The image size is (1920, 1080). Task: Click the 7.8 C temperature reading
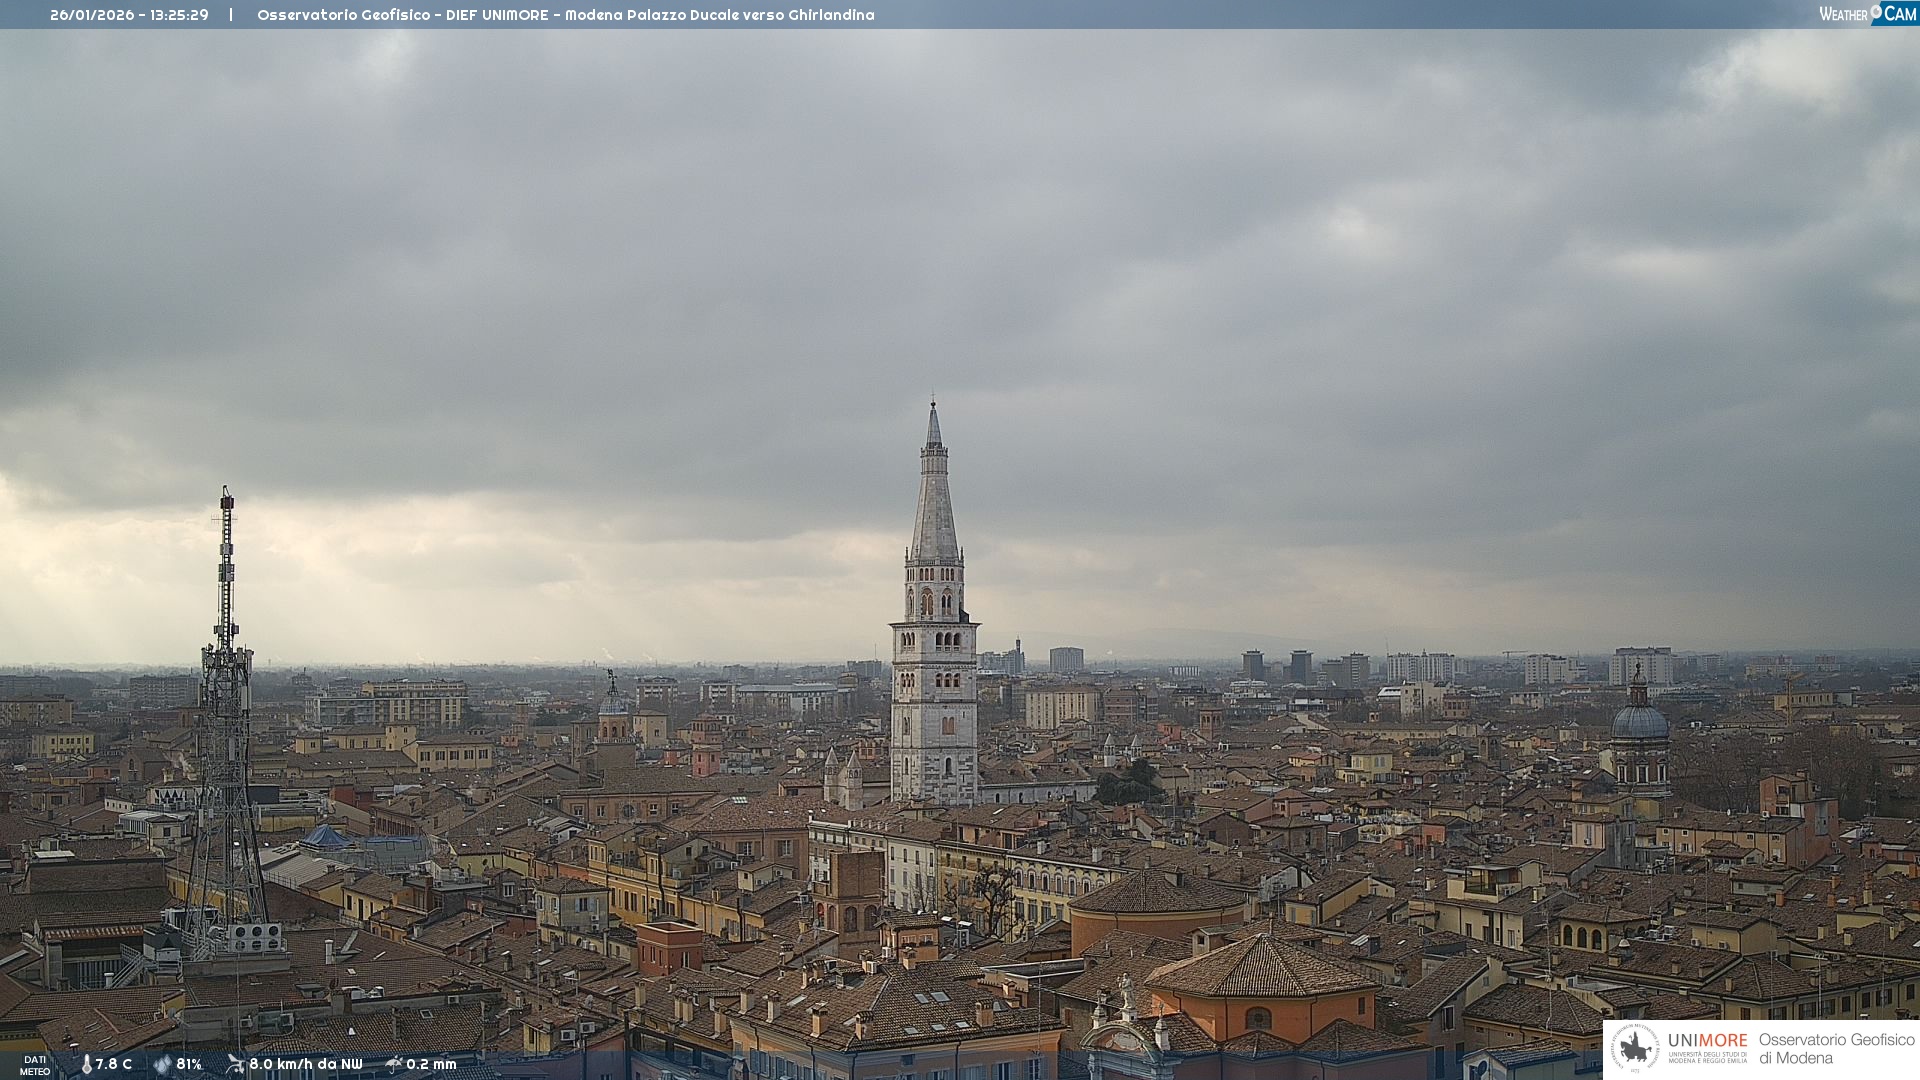113,1064
